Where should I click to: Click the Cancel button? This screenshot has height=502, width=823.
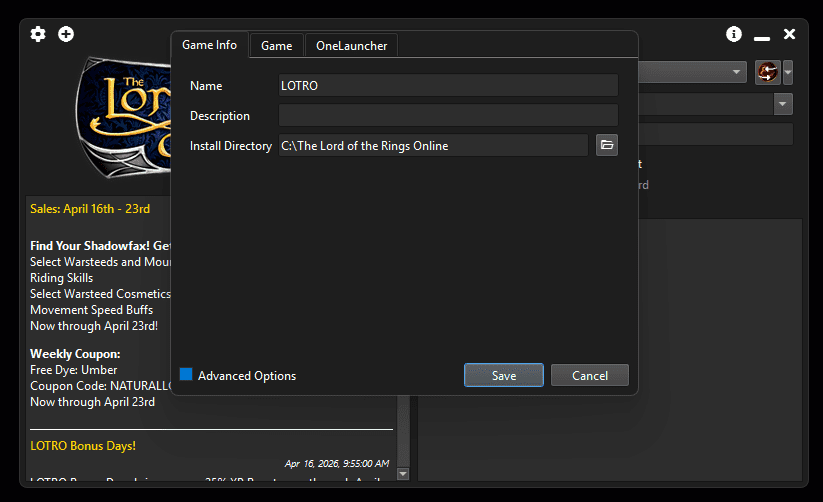pos(590,375)
